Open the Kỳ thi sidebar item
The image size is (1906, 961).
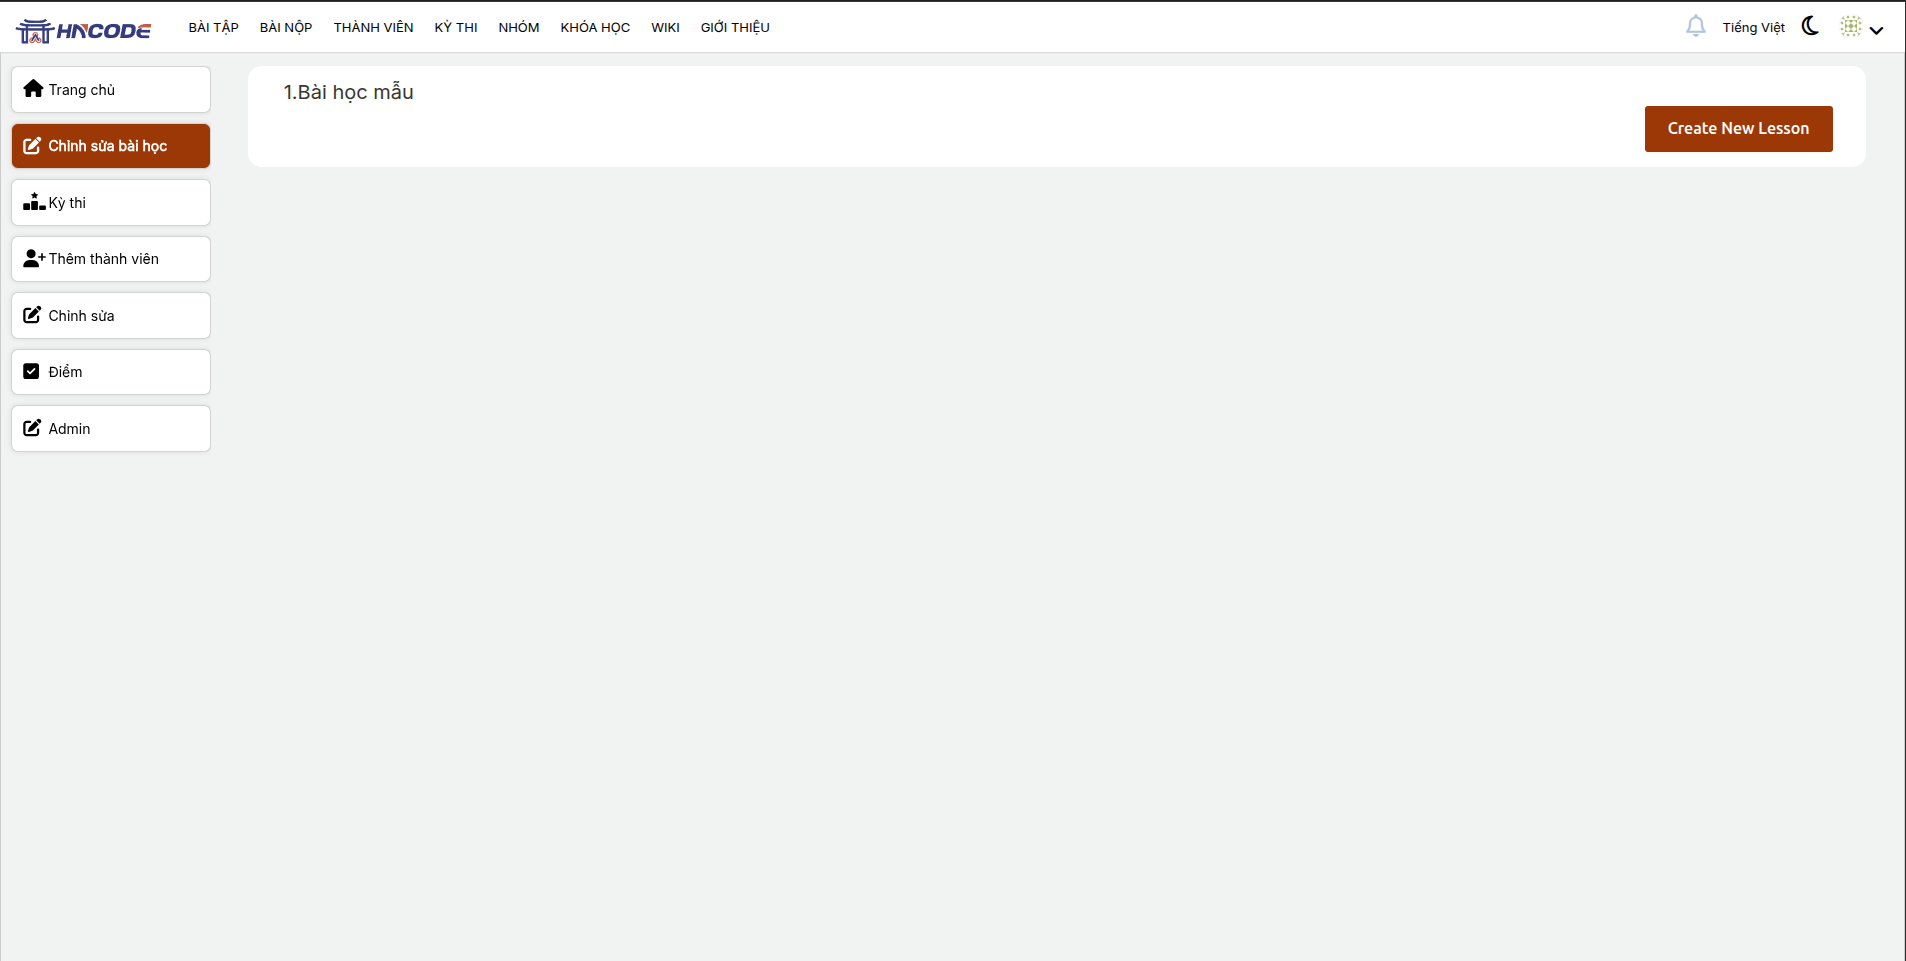point(111,203)
